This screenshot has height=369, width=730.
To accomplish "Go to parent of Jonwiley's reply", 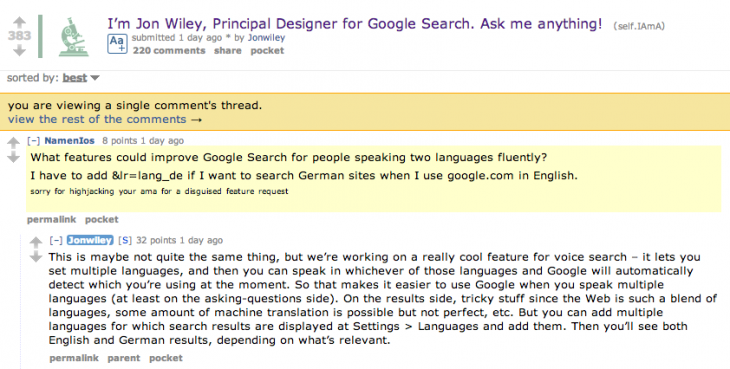I will (123, 358).
